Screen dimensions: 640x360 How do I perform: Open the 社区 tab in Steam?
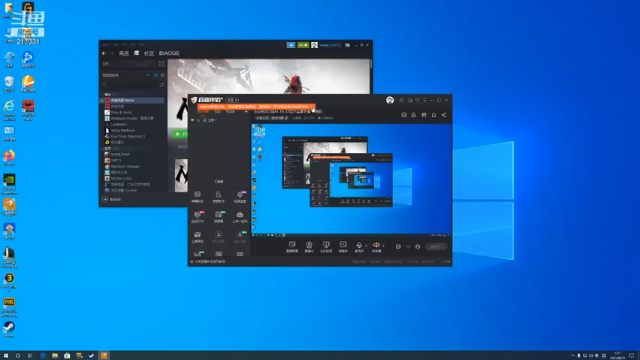[x=149, y=53]
